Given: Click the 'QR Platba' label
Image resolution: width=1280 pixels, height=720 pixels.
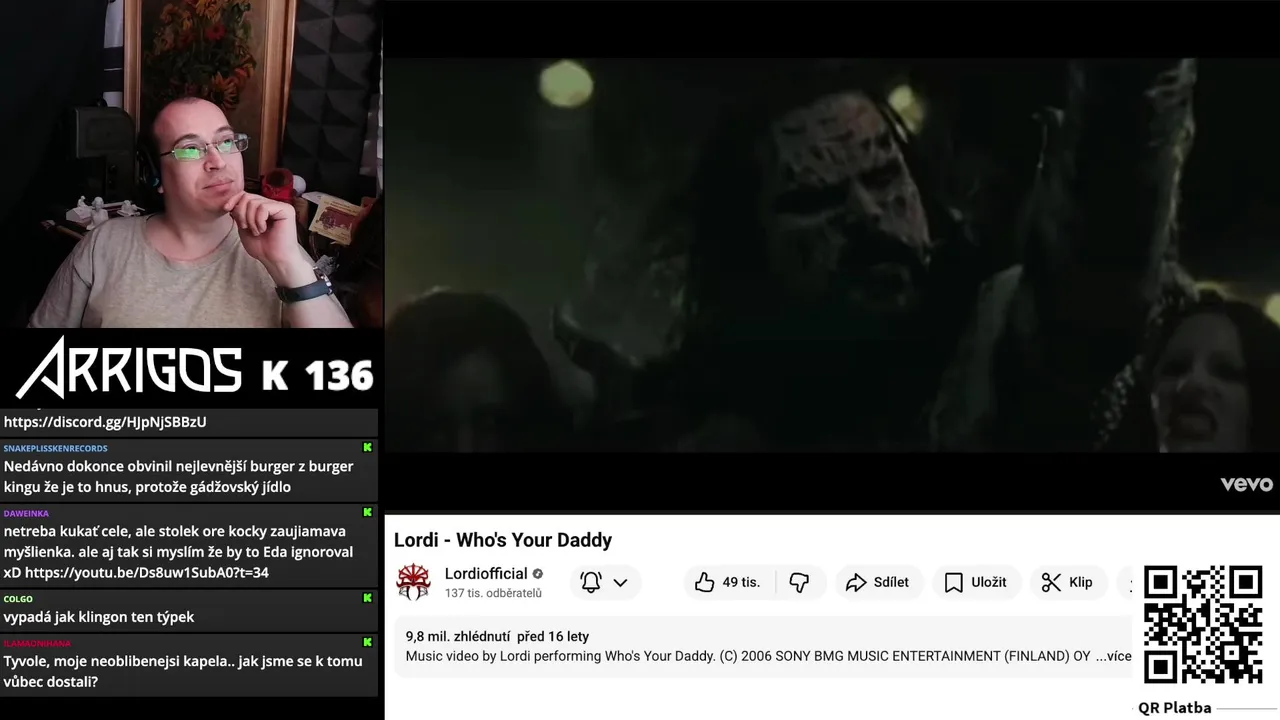Looking at the screenshot, I should pyautogui.click(x=1175, y=708).
